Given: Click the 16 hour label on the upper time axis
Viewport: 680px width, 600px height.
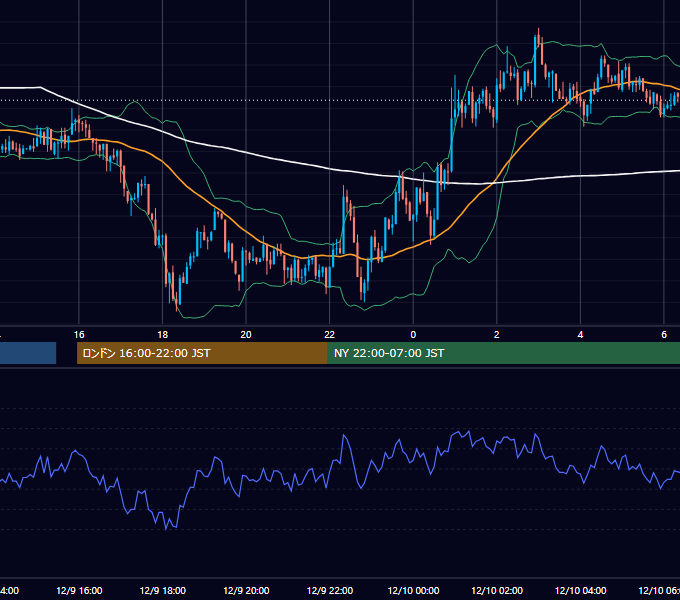Looking at the screenshot, I should tap(79, 335).
